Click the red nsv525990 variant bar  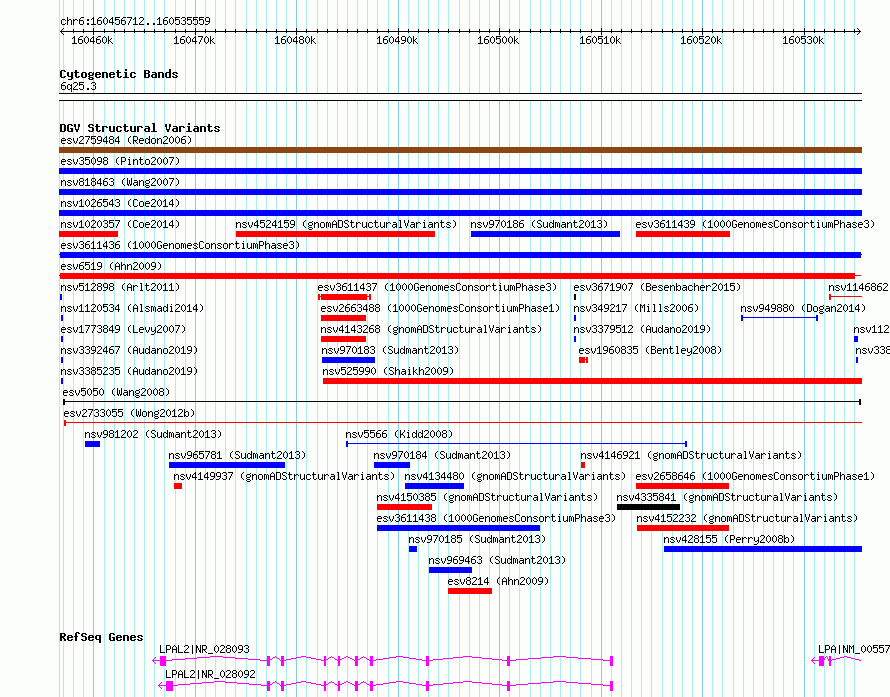593,381
